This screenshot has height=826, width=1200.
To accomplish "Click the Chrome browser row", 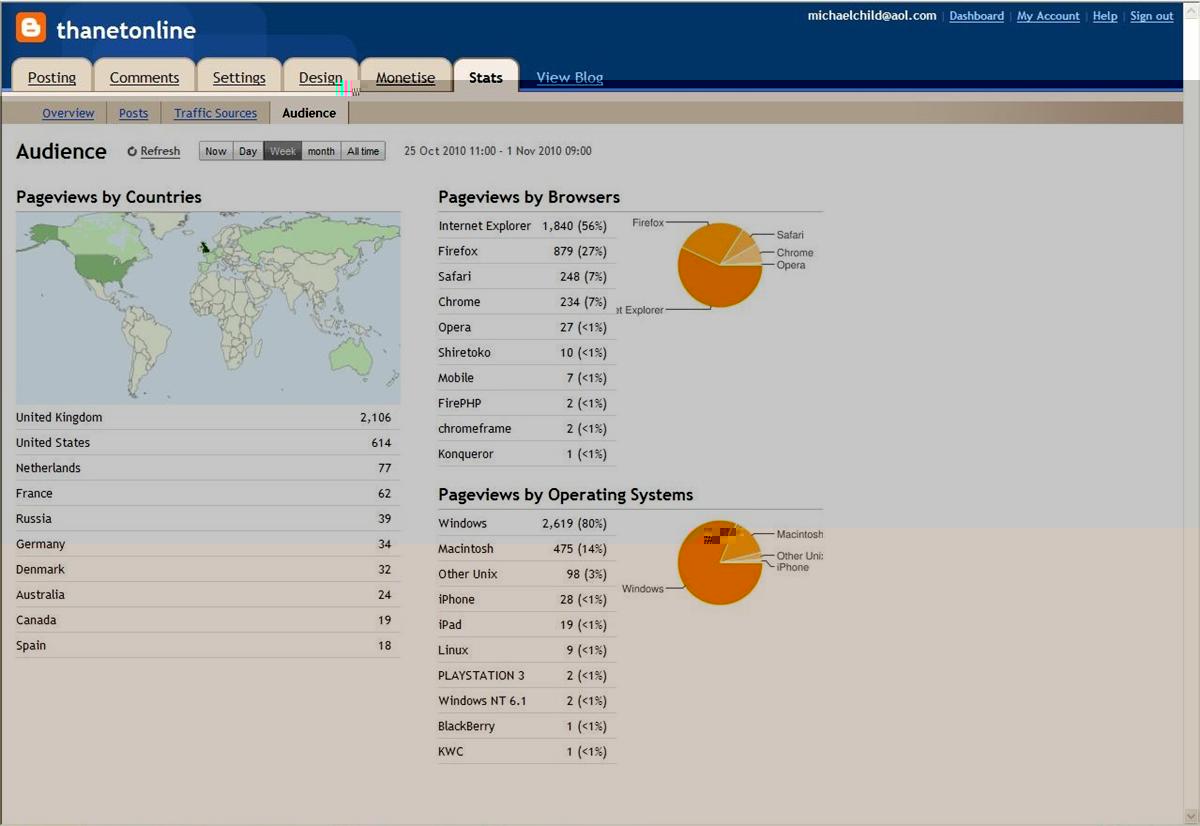I will click(x=527, y=302).
